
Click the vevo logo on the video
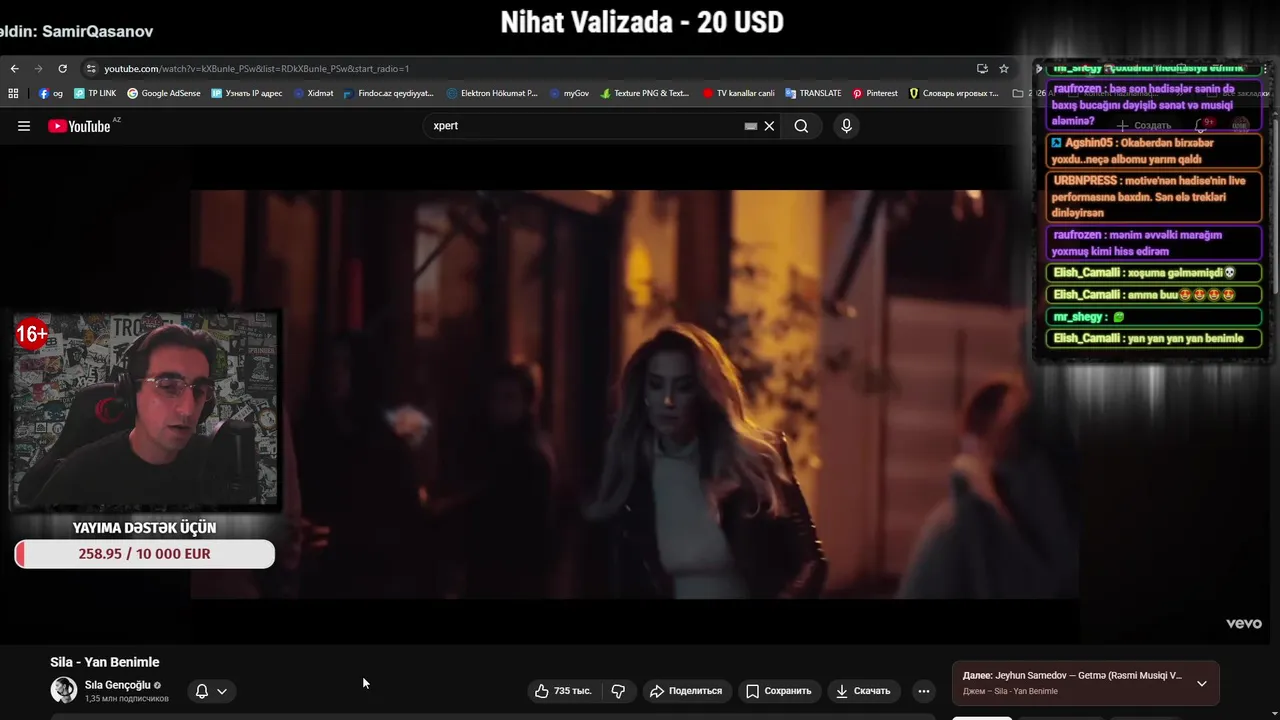(1244, 623)
